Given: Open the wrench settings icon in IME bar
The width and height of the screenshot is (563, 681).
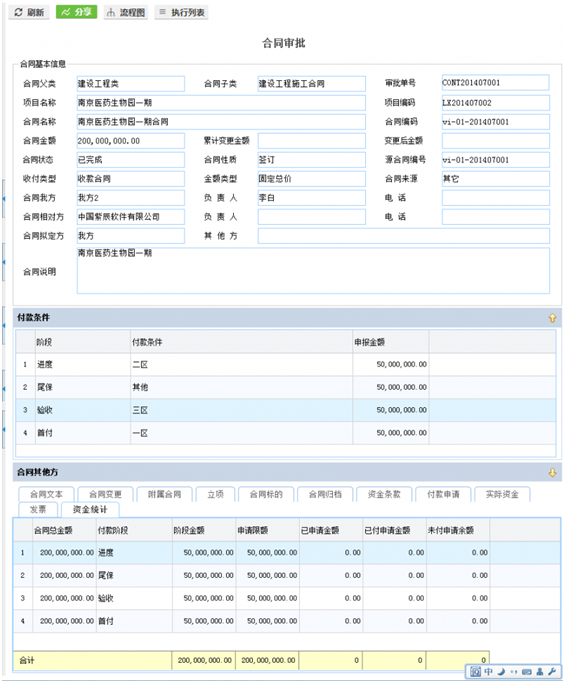Looking at the screenshot, I should [x=552, y=671].
